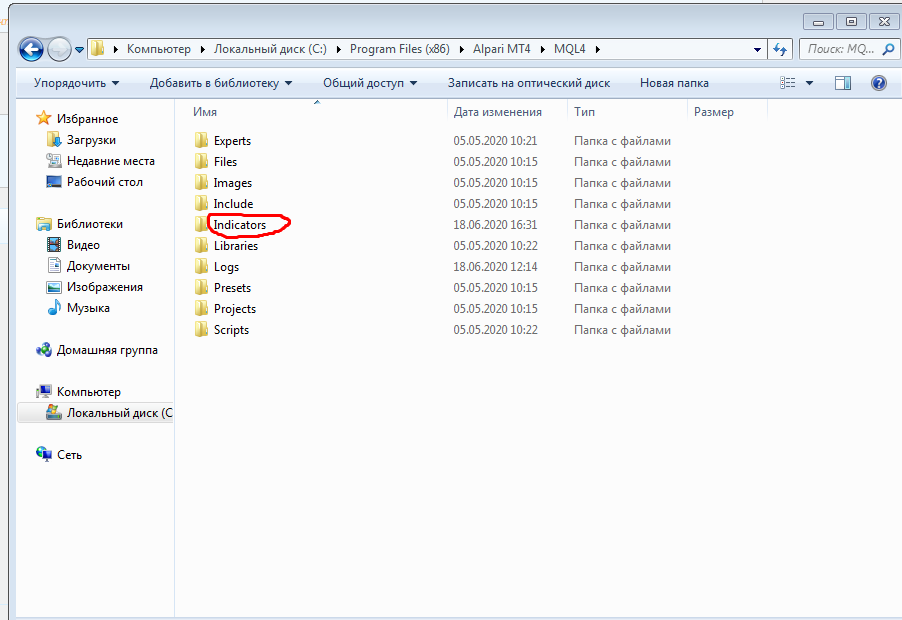Navigate to Program Files (x86) breadcrumb
This screenshot has height=620, width=902.
coord(400,49)
